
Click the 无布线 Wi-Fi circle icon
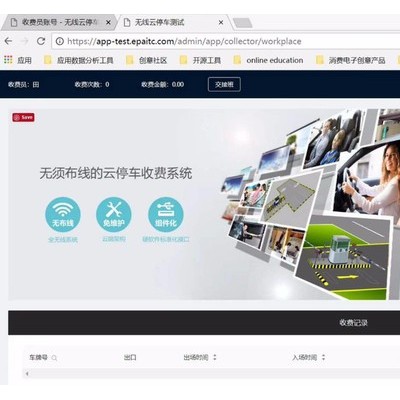click(63, 215)
